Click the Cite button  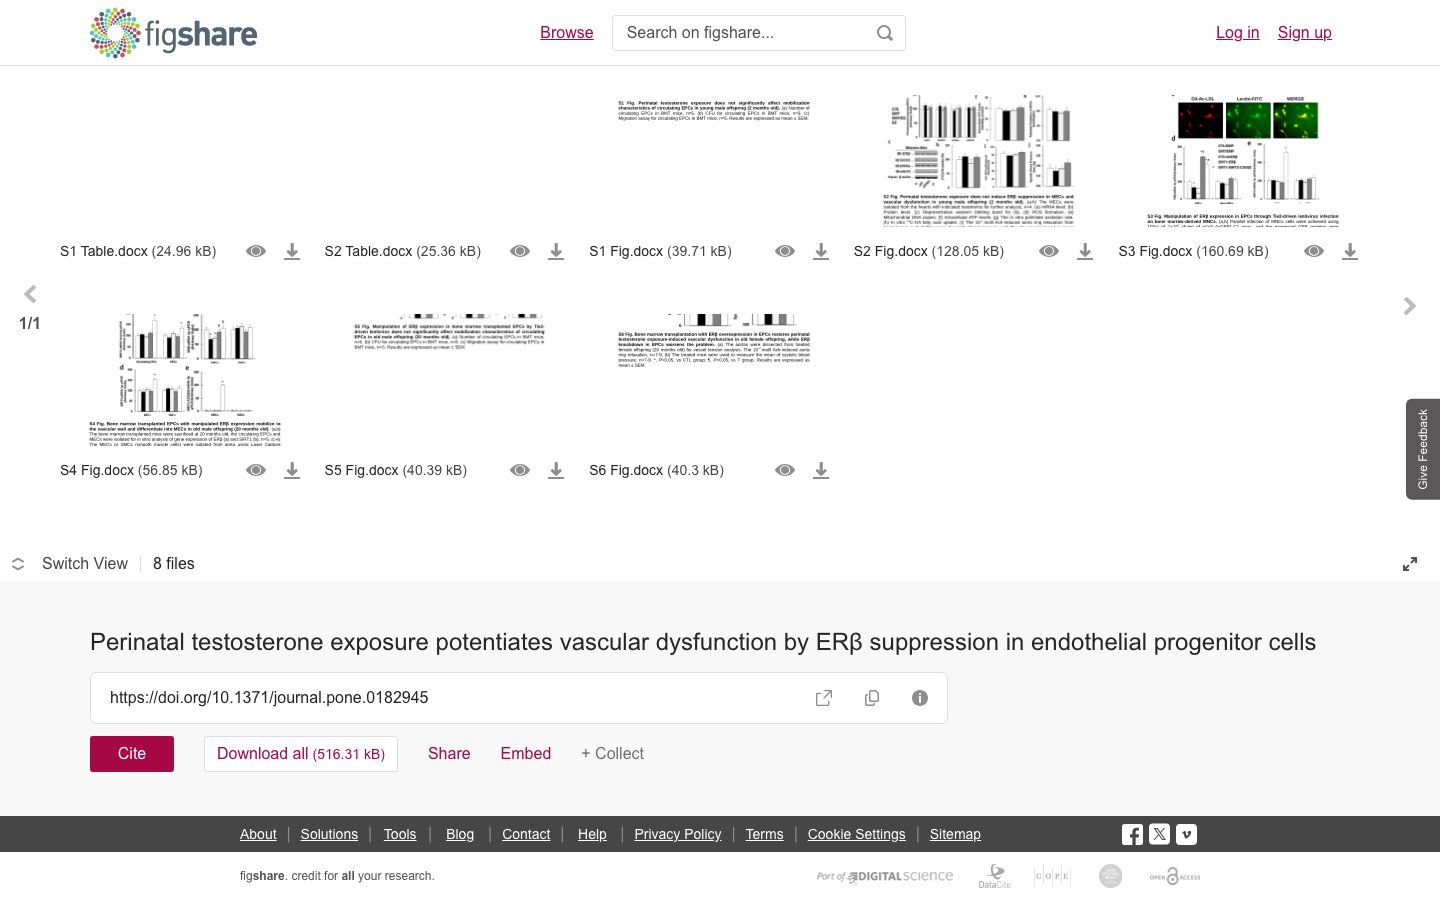[x=132, y=754]
